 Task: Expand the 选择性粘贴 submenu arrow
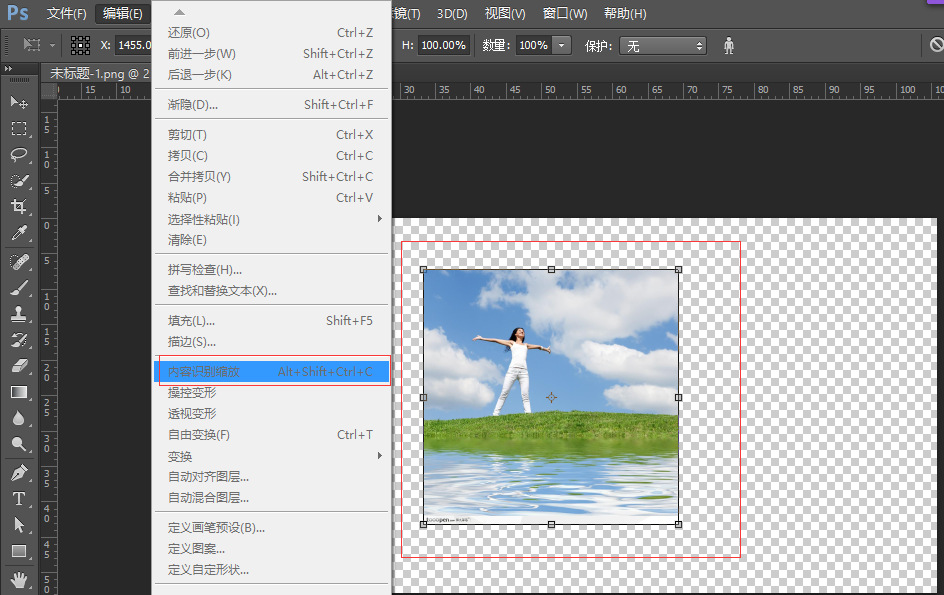point(379,219)
